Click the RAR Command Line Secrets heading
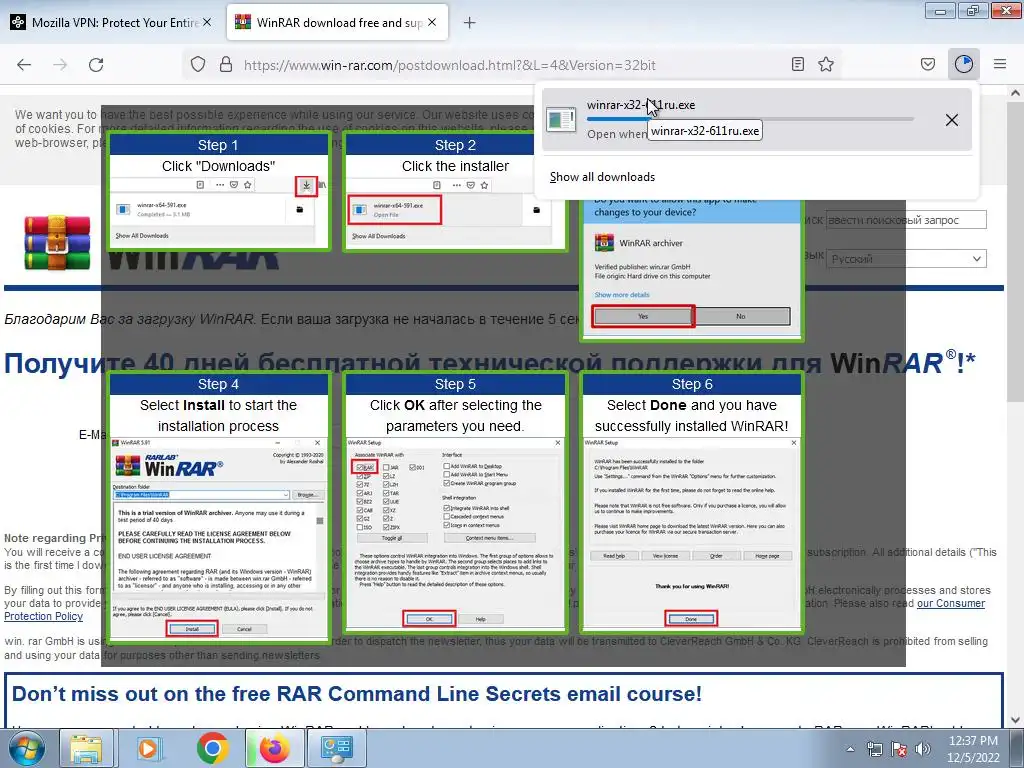 click(357, 694)
